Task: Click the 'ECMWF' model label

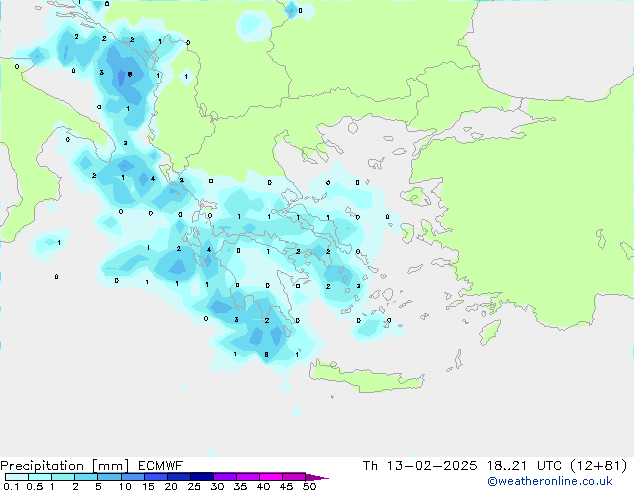Action: (x=161, y=466)
